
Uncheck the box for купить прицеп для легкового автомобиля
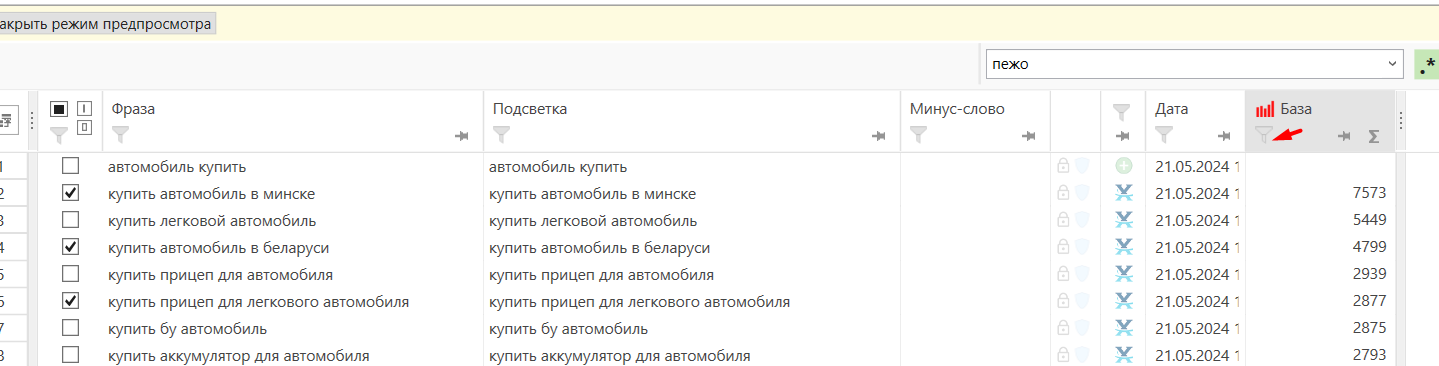pos(70,301)
